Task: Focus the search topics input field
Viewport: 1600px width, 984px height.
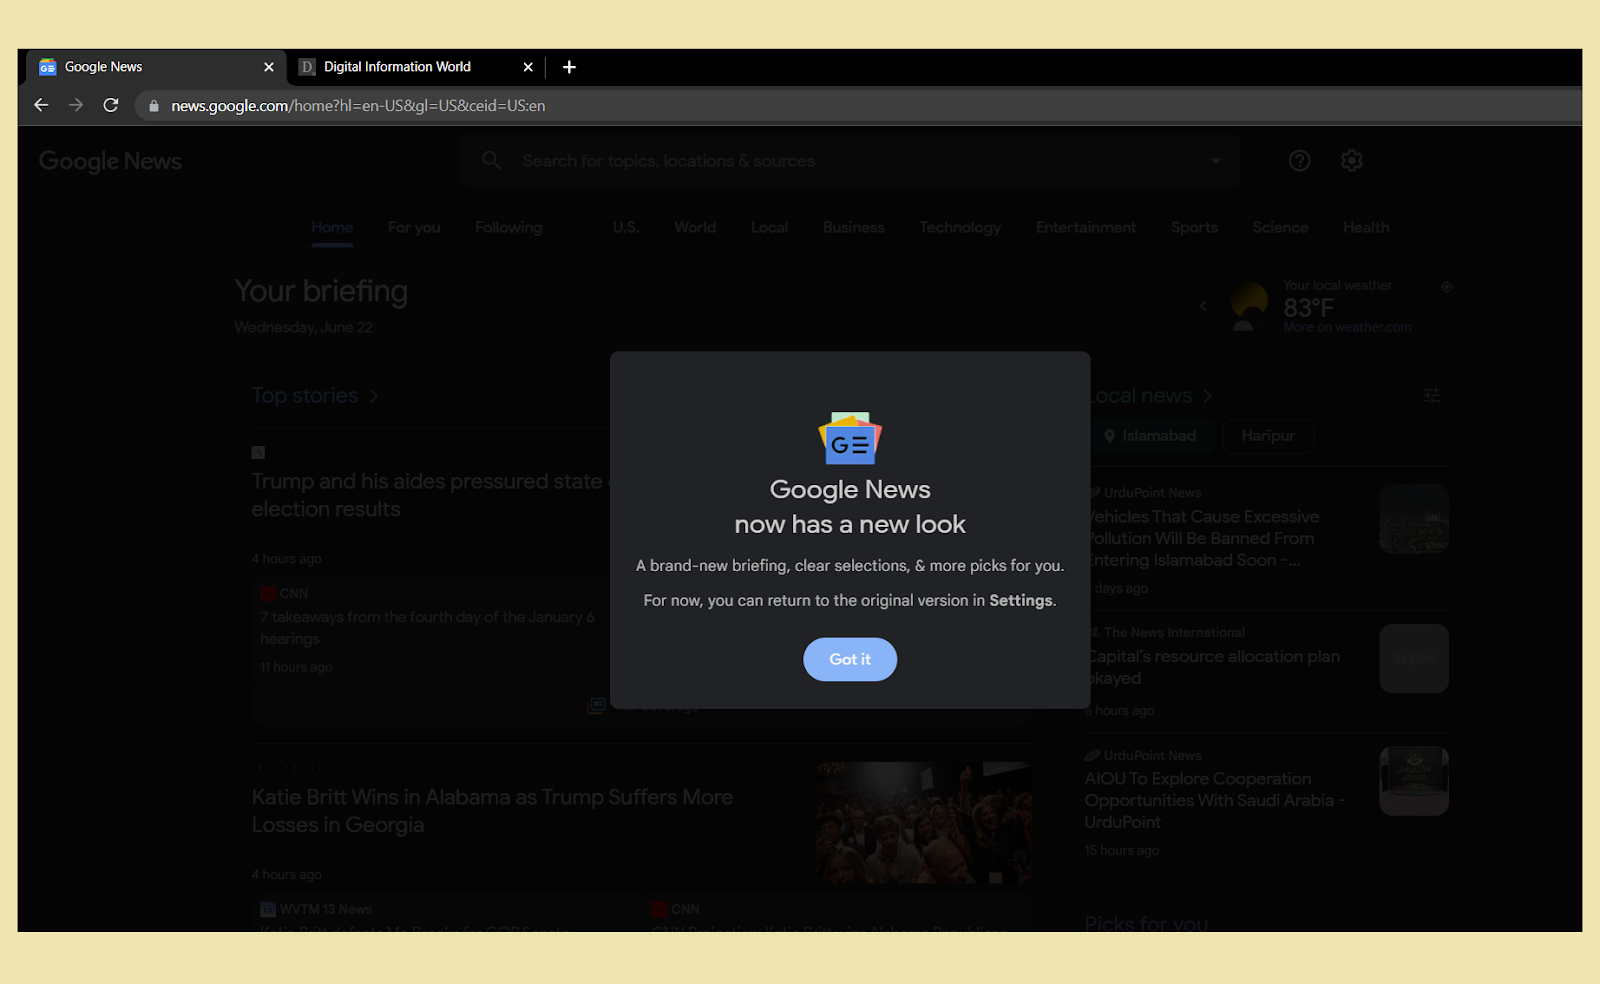Action: pos(850,161)
